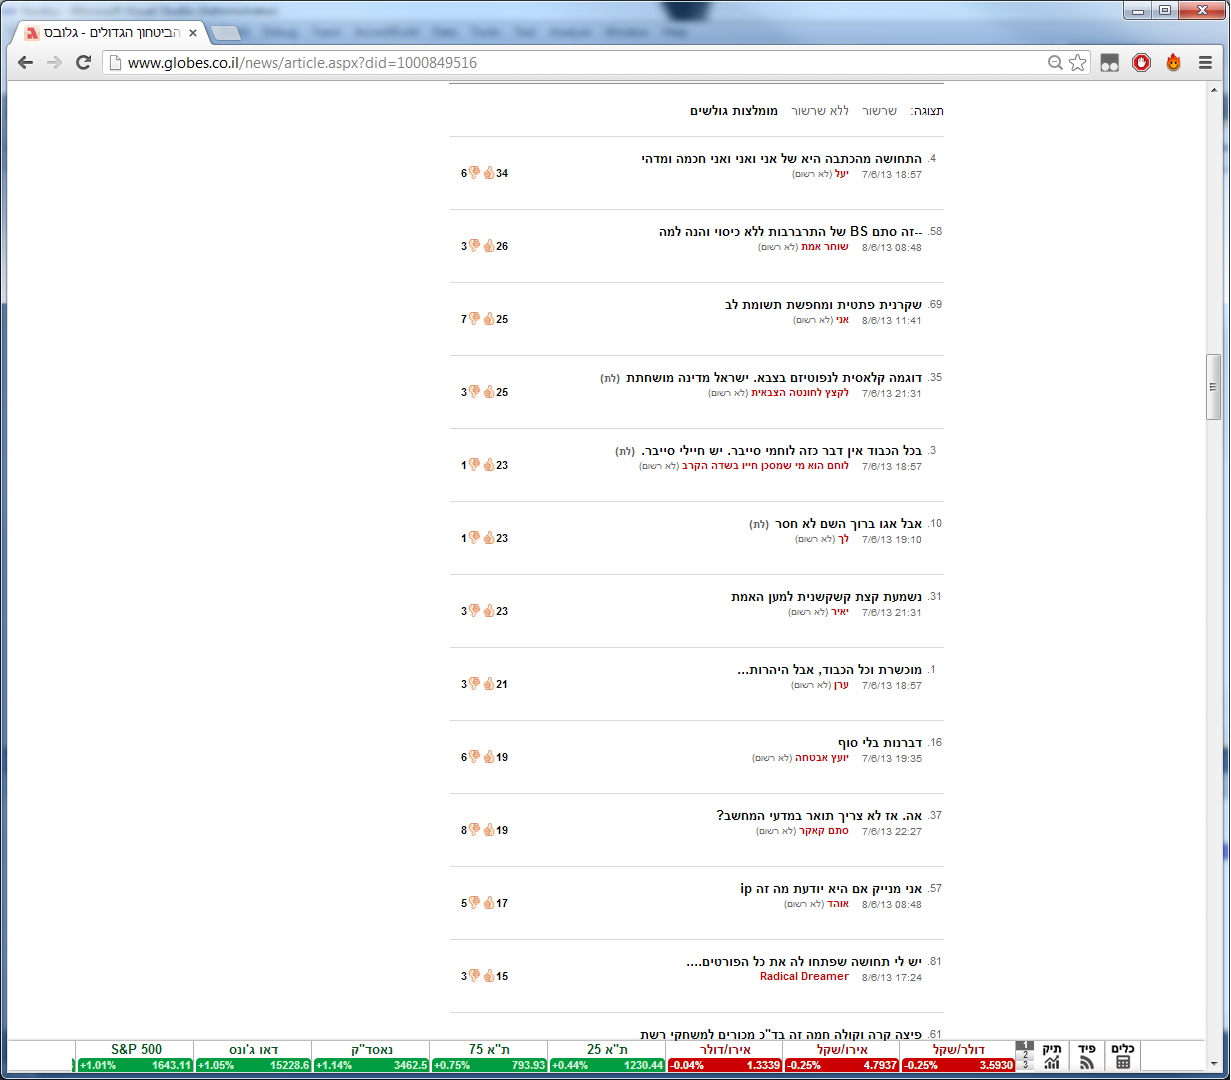Image resolution: width=1231 pixels, height=1080 pixels.
Task: Open the Chrome hamburger menu
Action: (1204, 63)
